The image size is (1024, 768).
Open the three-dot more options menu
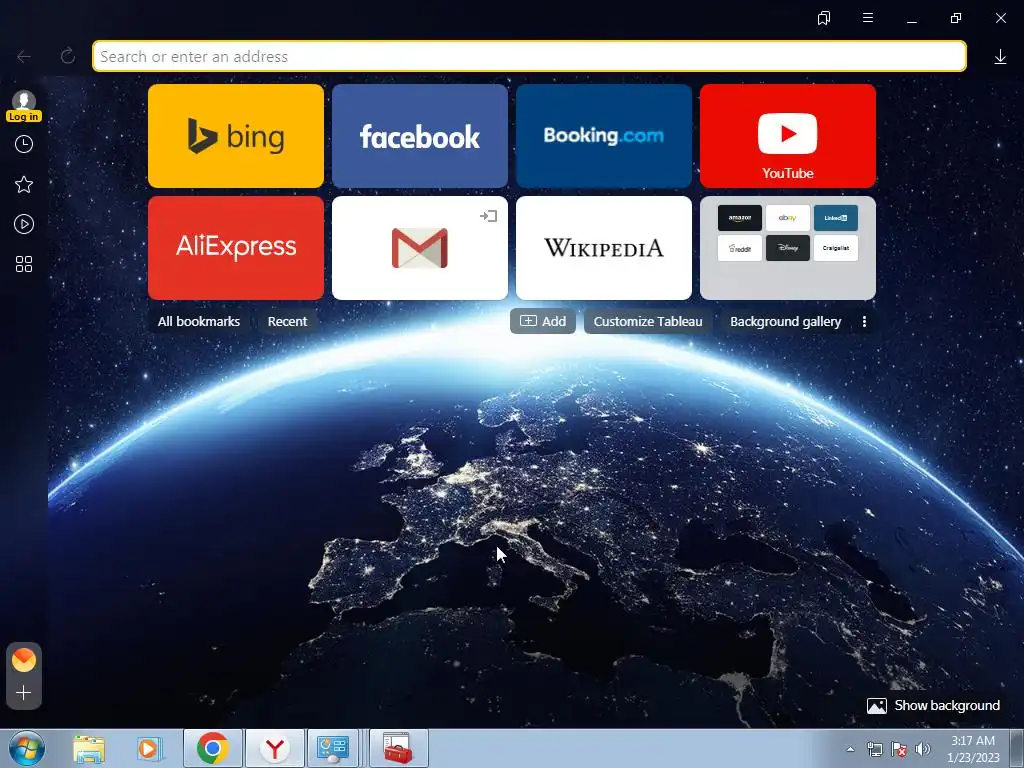pyautogui.click(x=864, y=321)
